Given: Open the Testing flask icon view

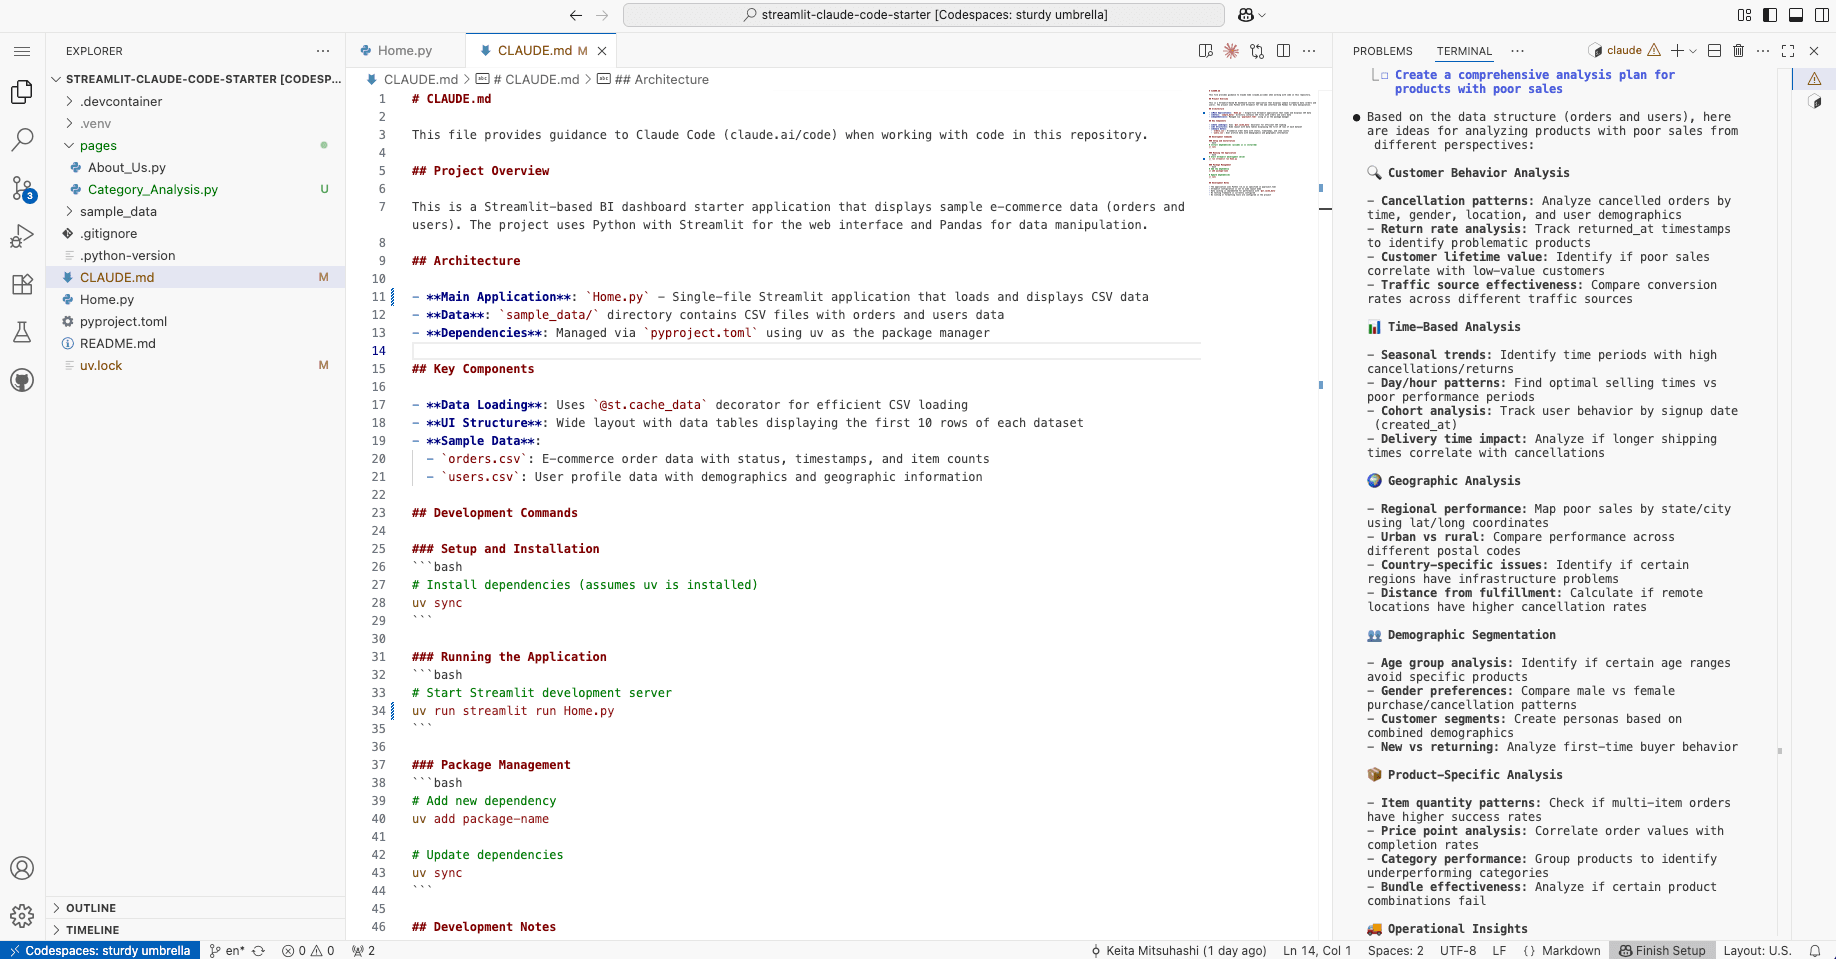Looking at the screenshot, I should pyautogui.click(x=22, y=332).
